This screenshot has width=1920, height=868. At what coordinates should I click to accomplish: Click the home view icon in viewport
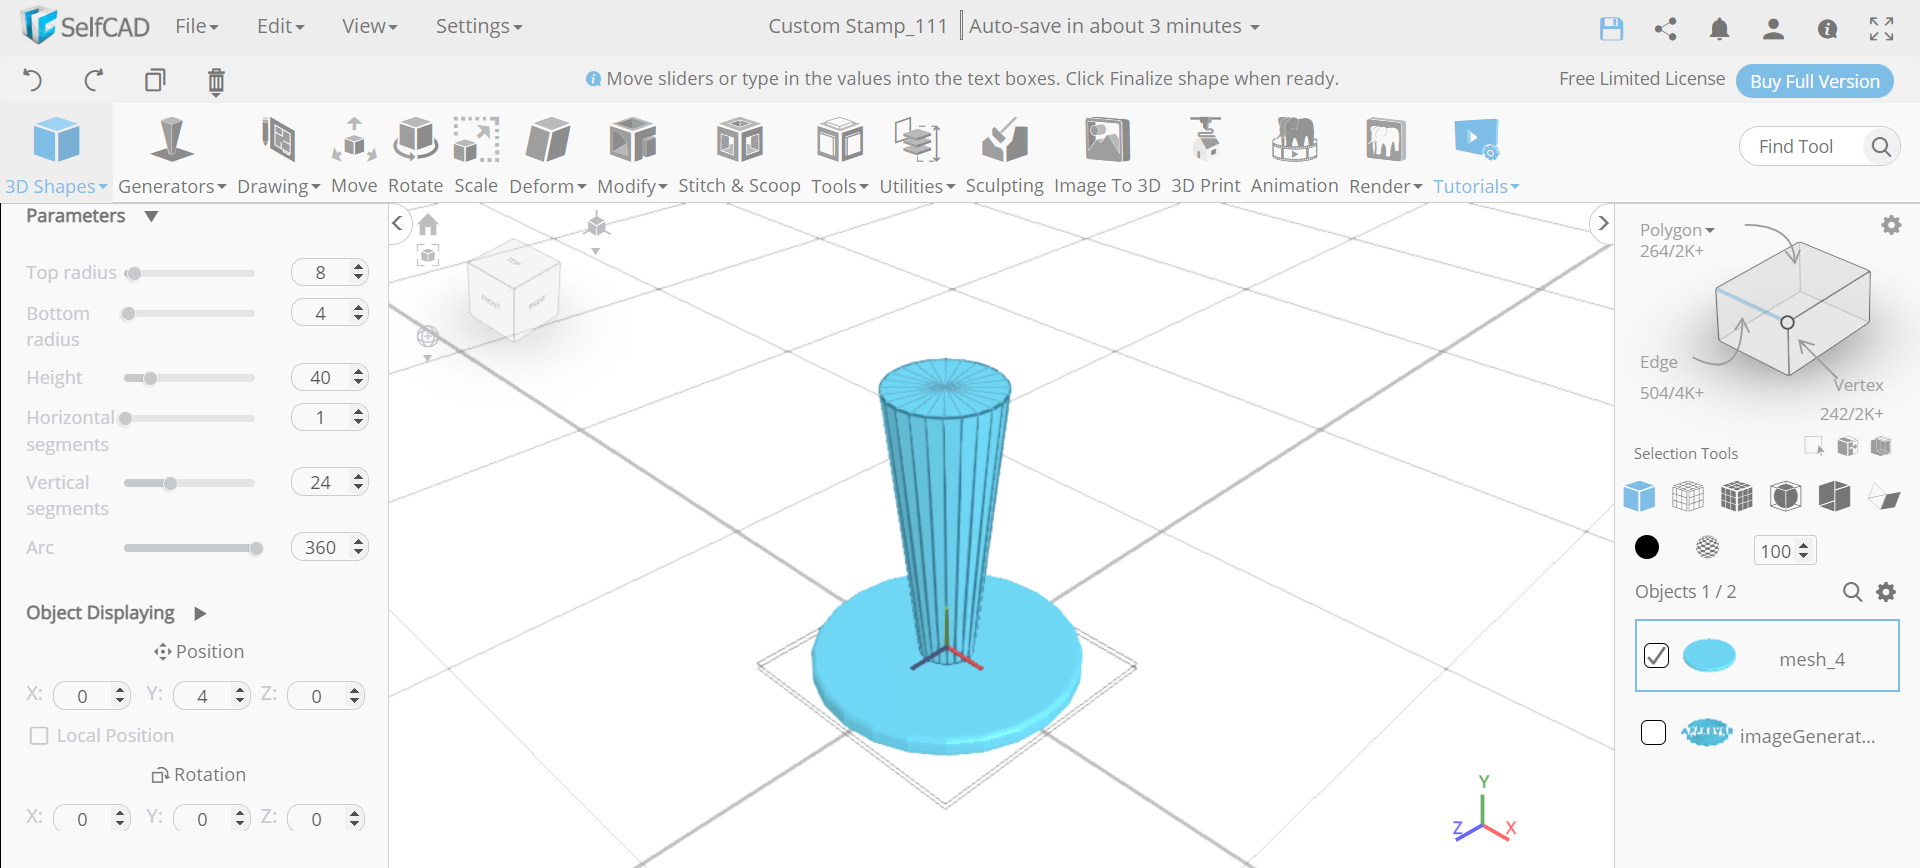pyautogui.click(x=428, y=224)
